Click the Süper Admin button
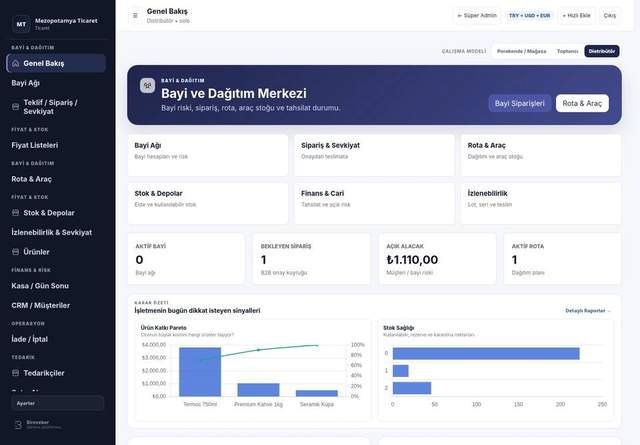Viewport: 640px width, 445px height. [x=477, y=16]
